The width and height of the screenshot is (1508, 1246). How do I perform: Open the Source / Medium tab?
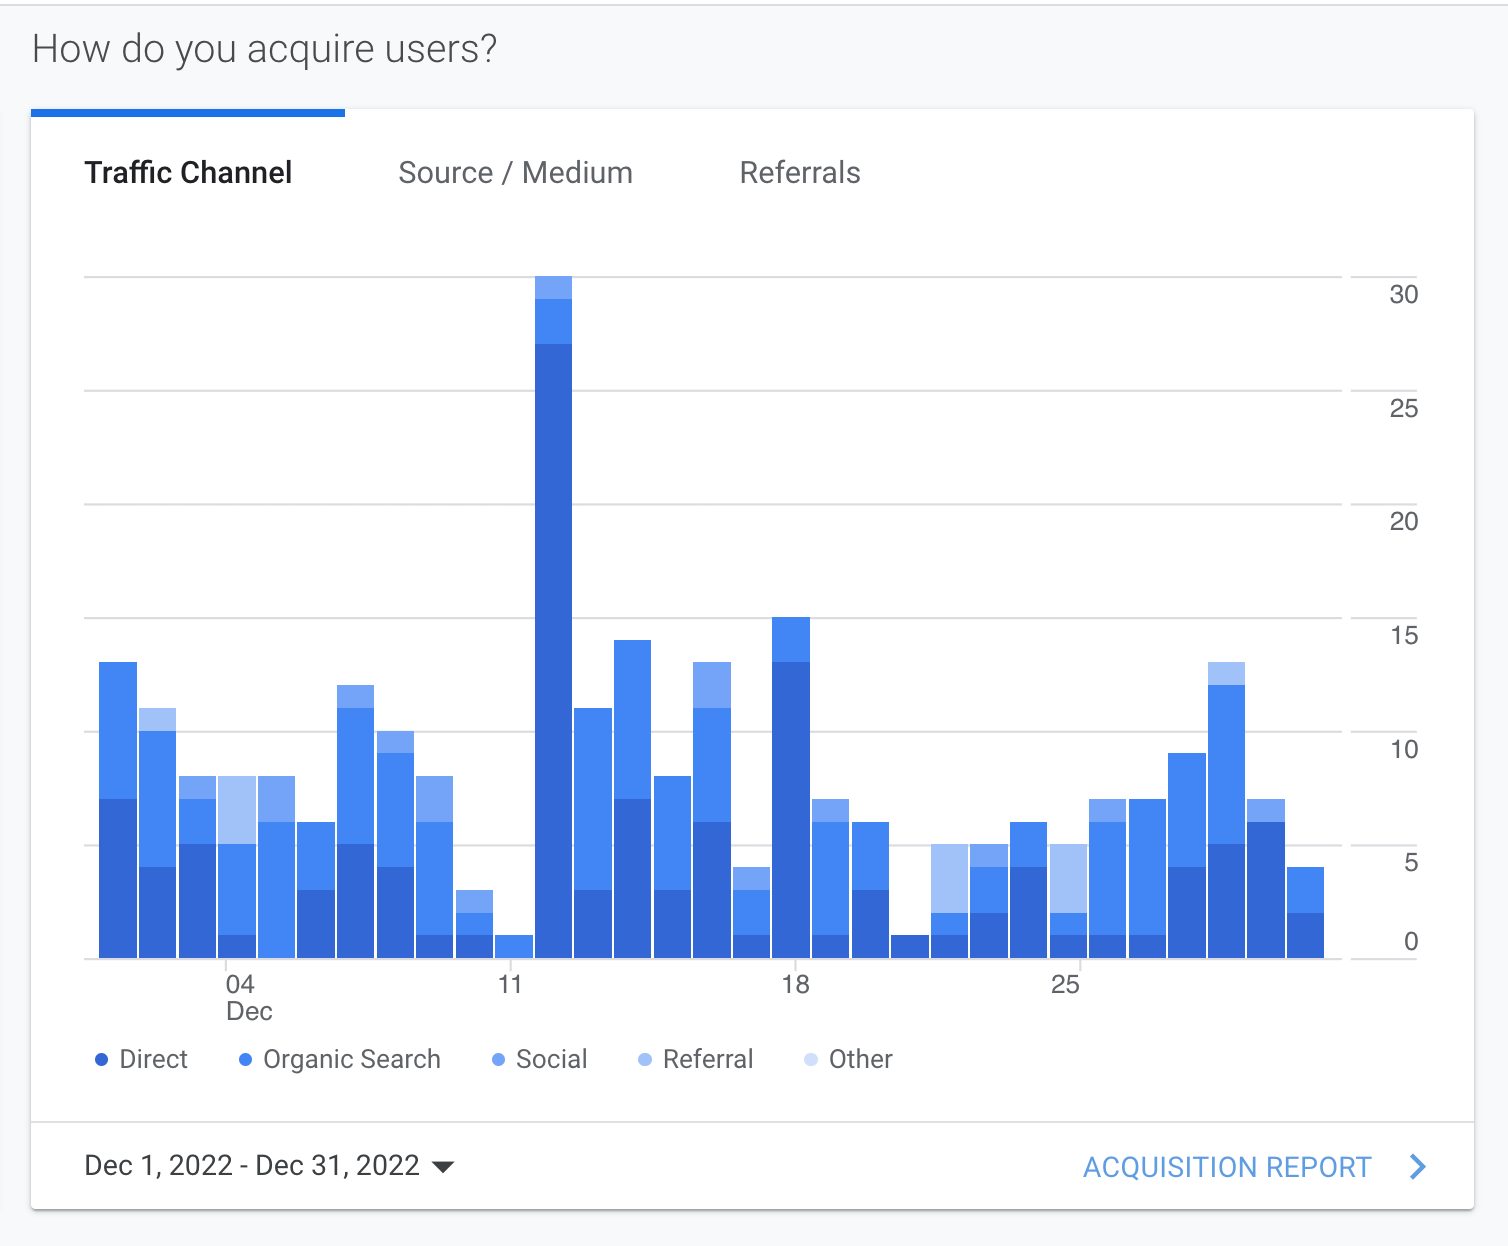515,173
